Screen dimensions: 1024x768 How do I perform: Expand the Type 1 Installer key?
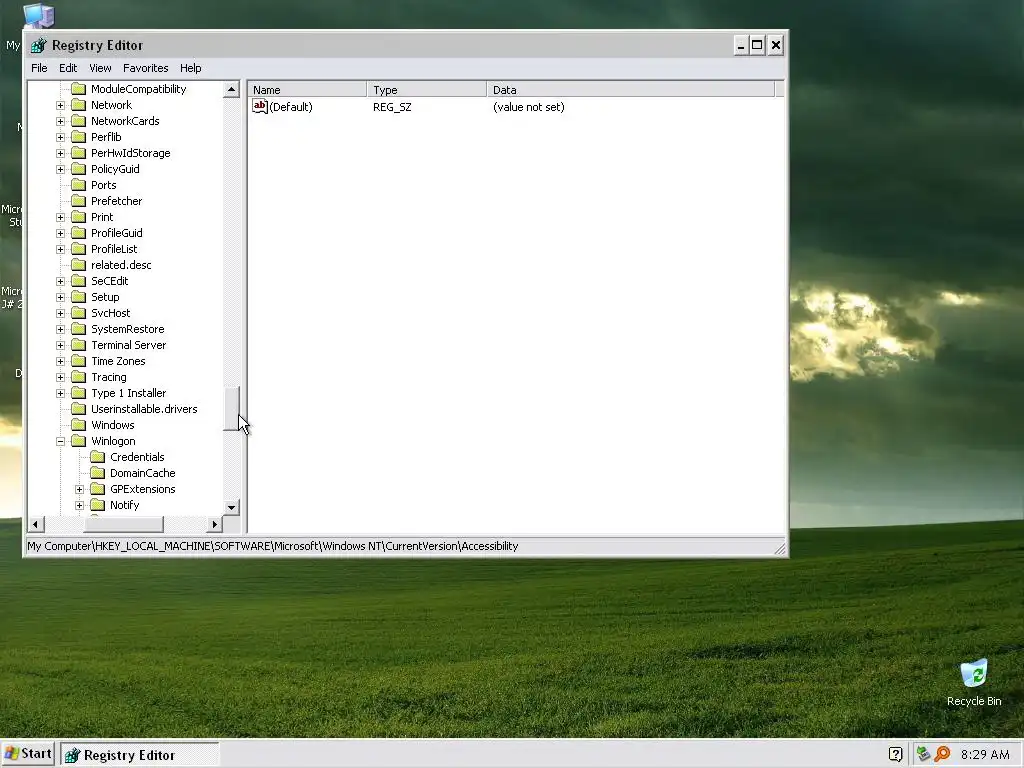[60, 393]
